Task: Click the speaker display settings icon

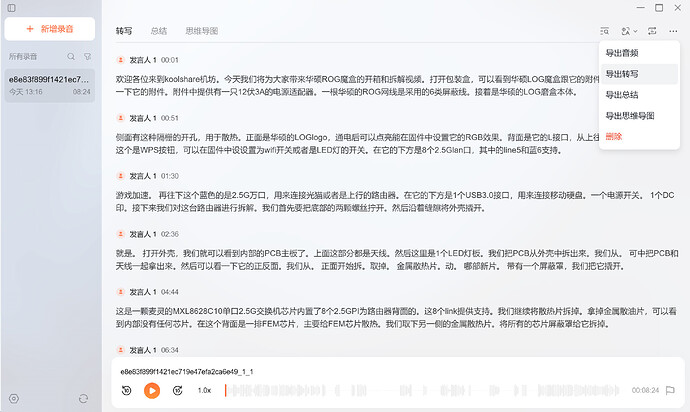Action: pyautogui.click(x=652, y=31)
